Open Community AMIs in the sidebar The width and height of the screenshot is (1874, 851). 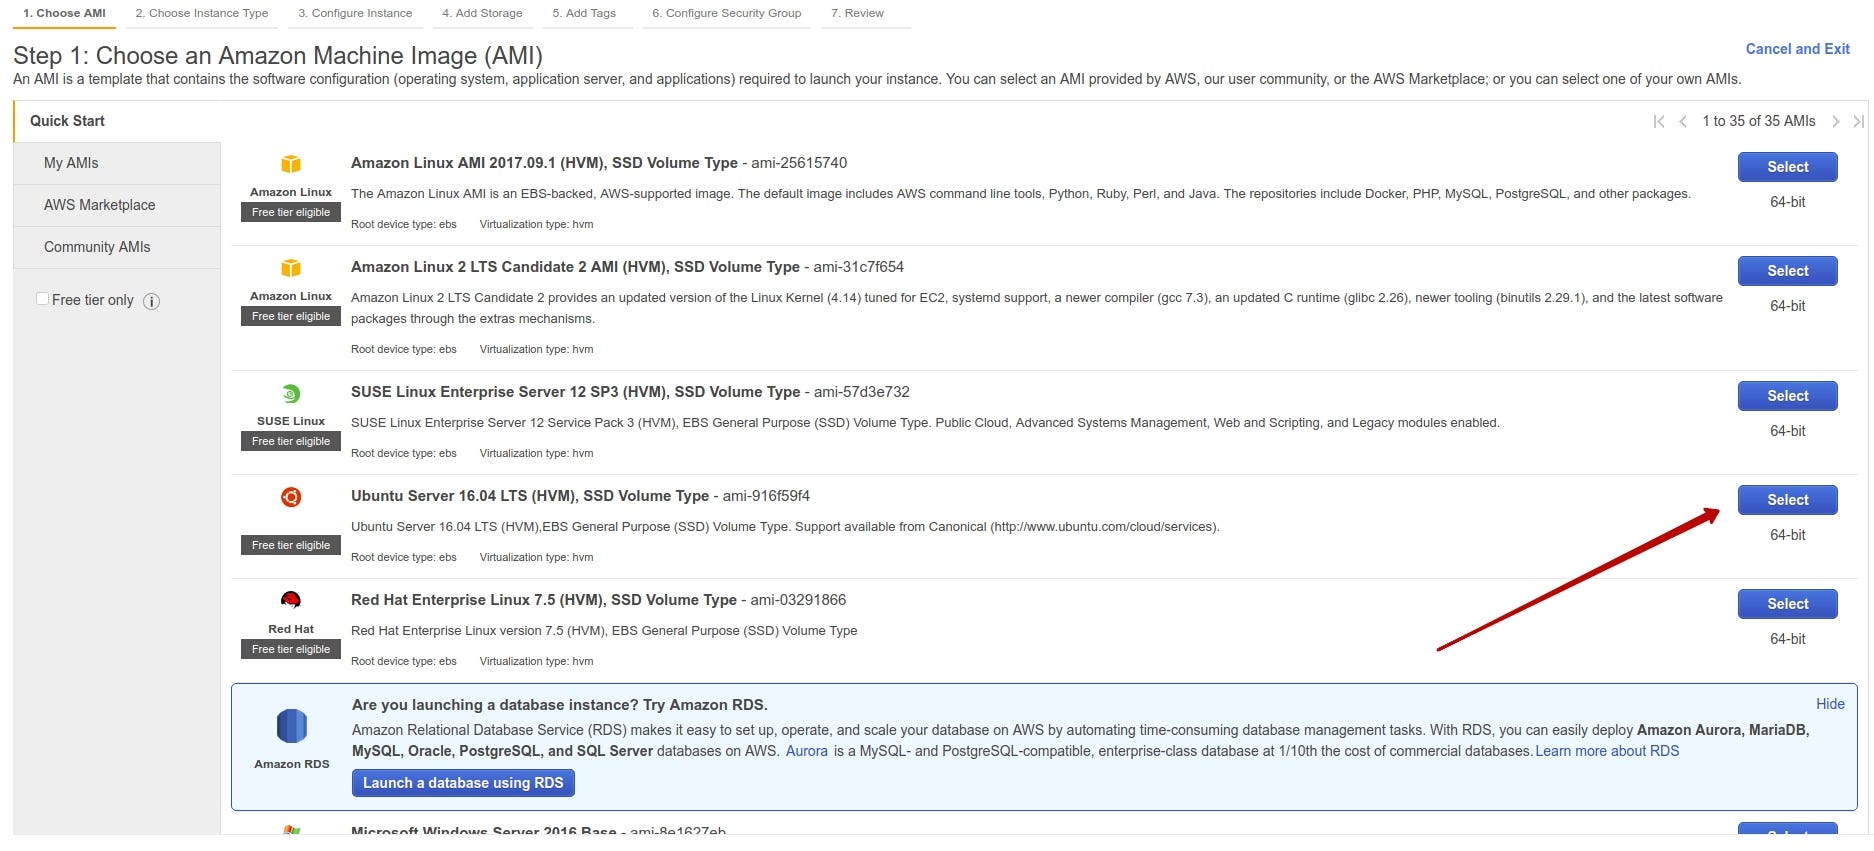(117, 247)
